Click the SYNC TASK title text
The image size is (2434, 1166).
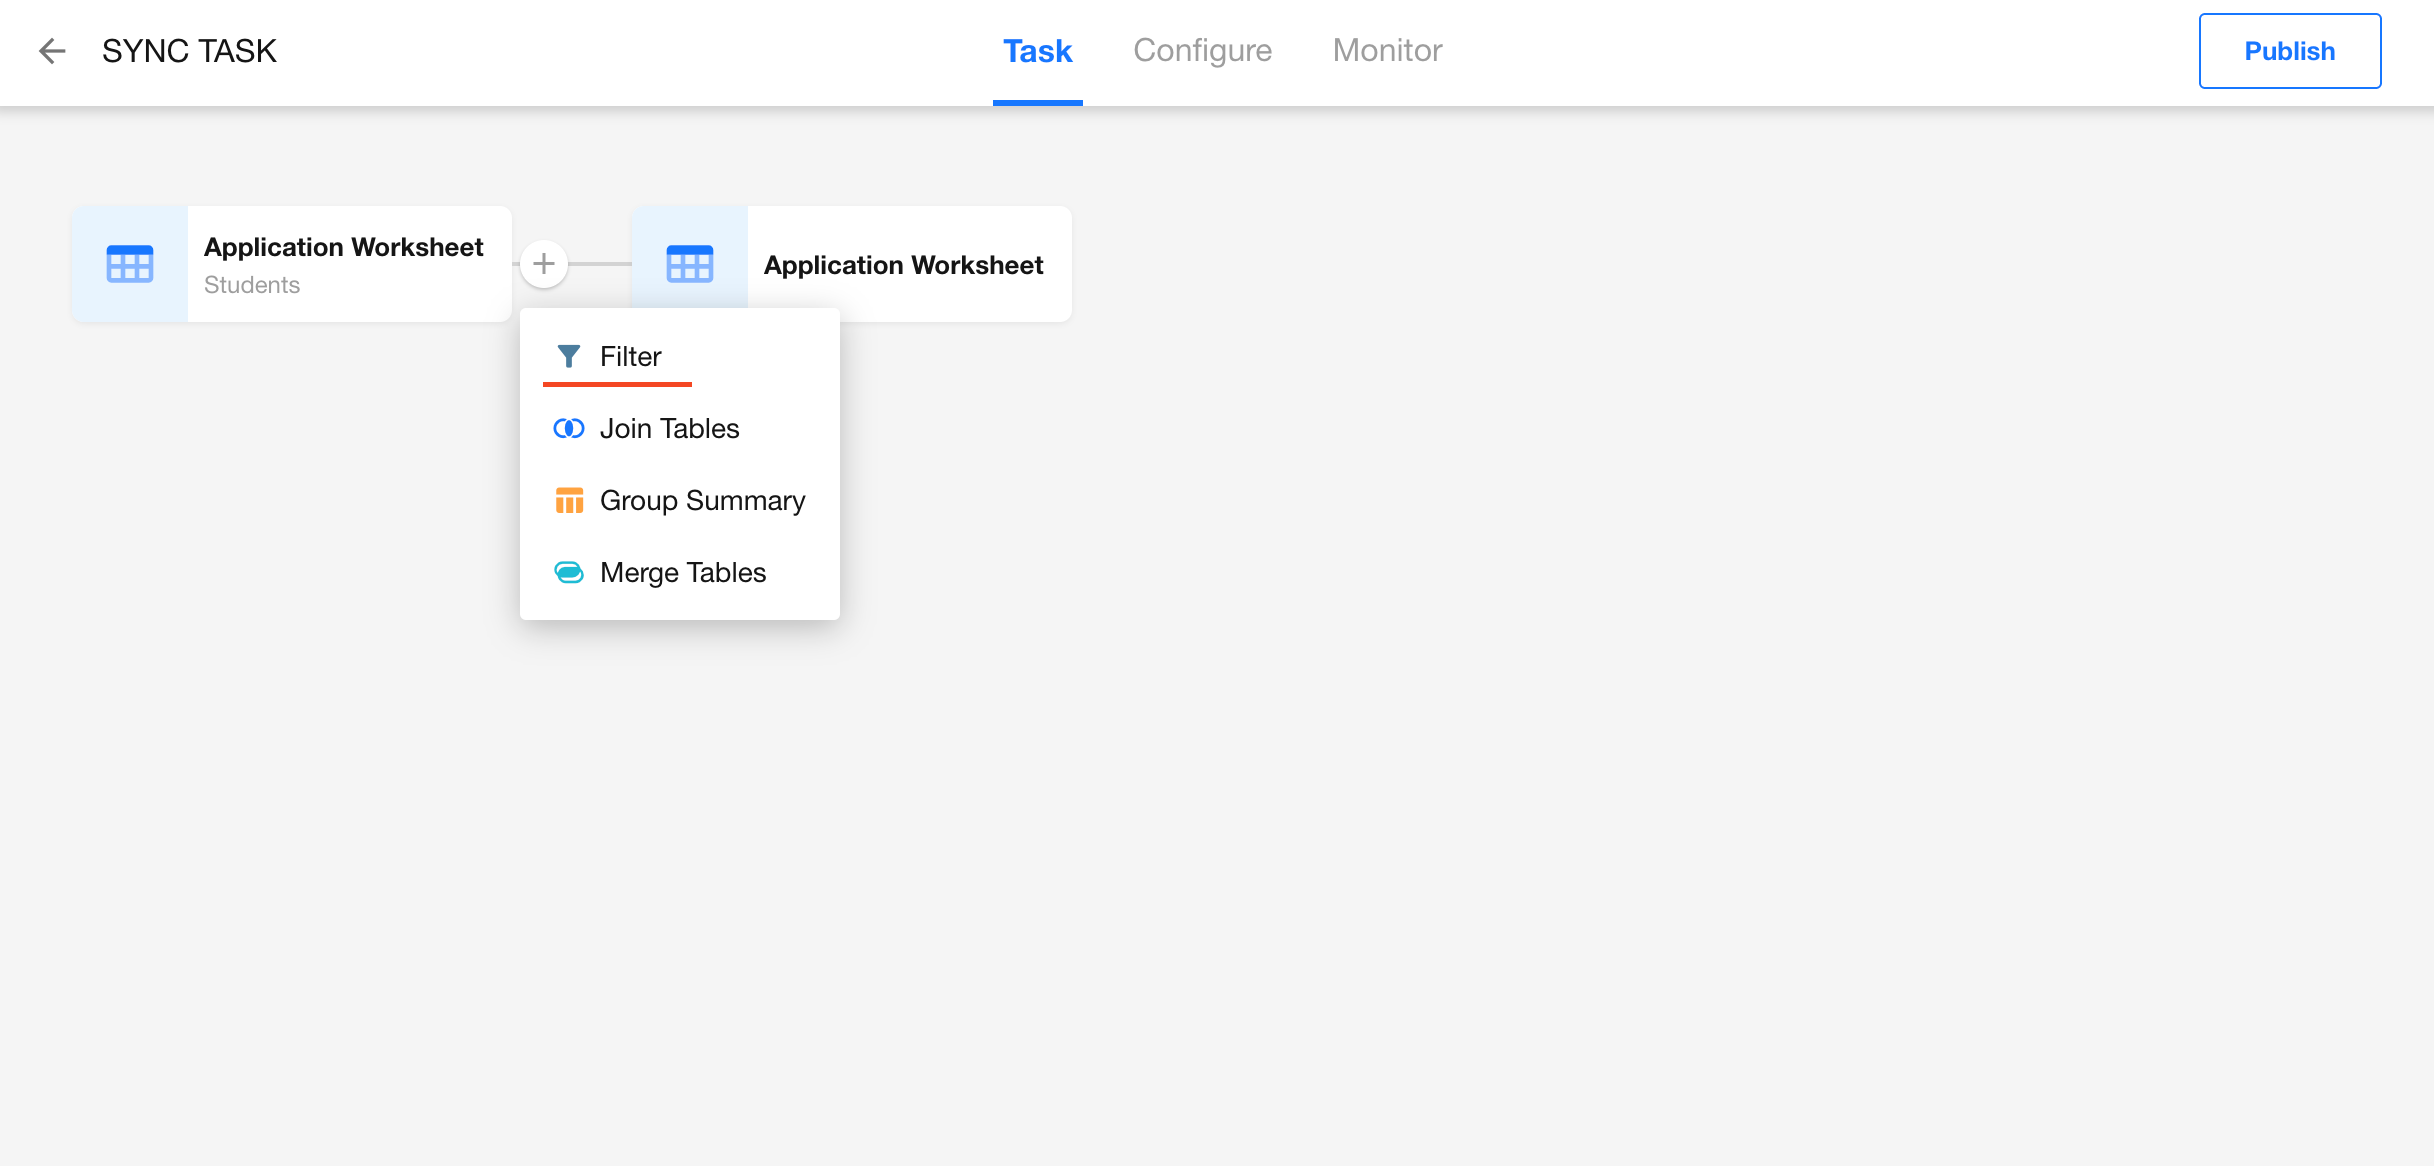189,51
